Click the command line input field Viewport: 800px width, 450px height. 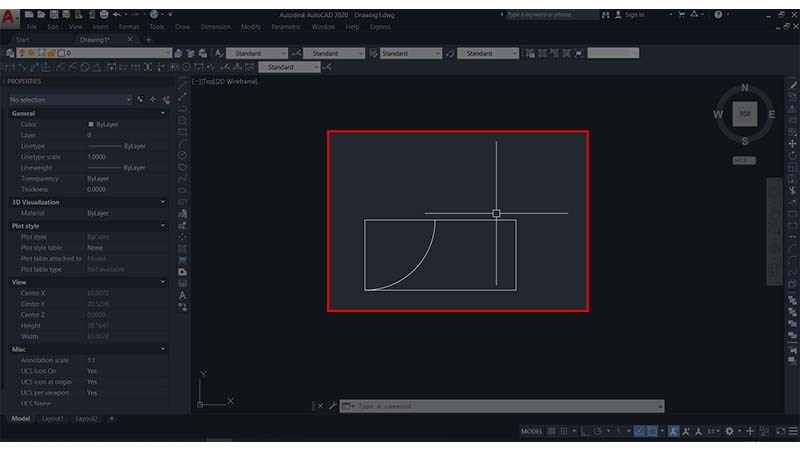(x=500, y=406)
